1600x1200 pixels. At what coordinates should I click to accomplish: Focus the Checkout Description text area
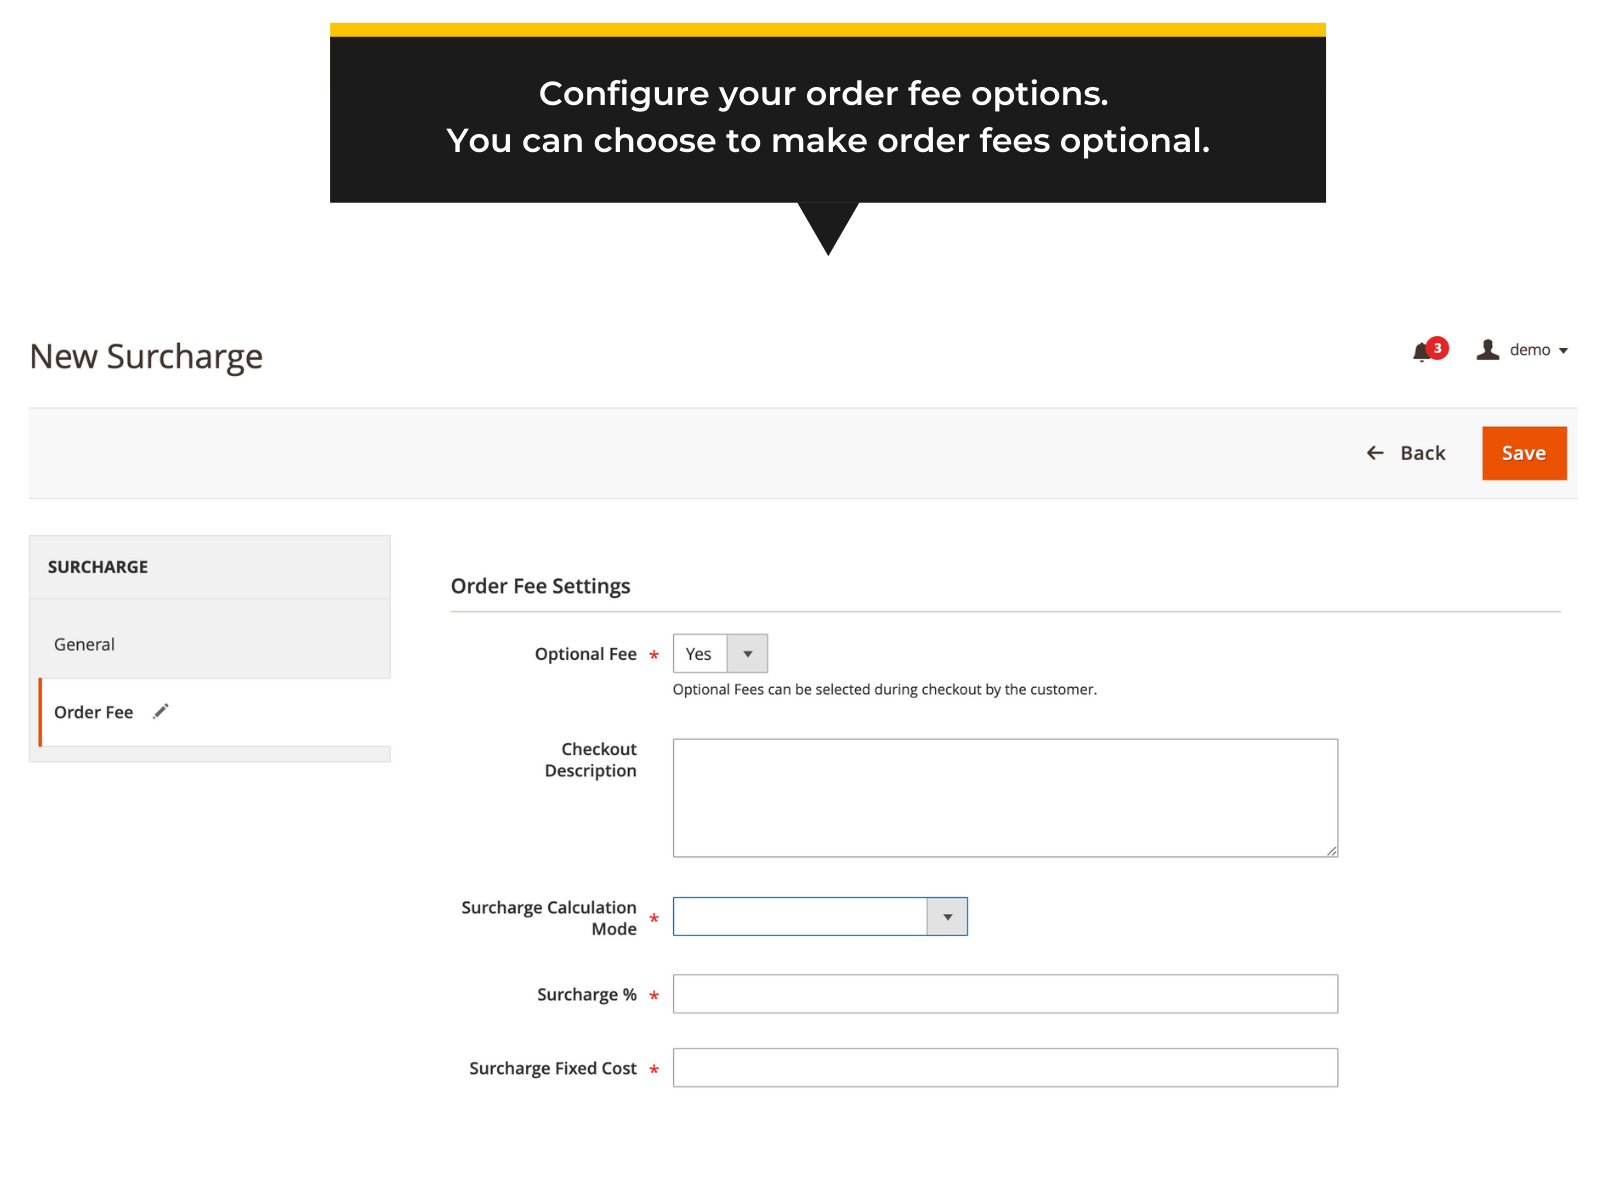pos(1004,798)
